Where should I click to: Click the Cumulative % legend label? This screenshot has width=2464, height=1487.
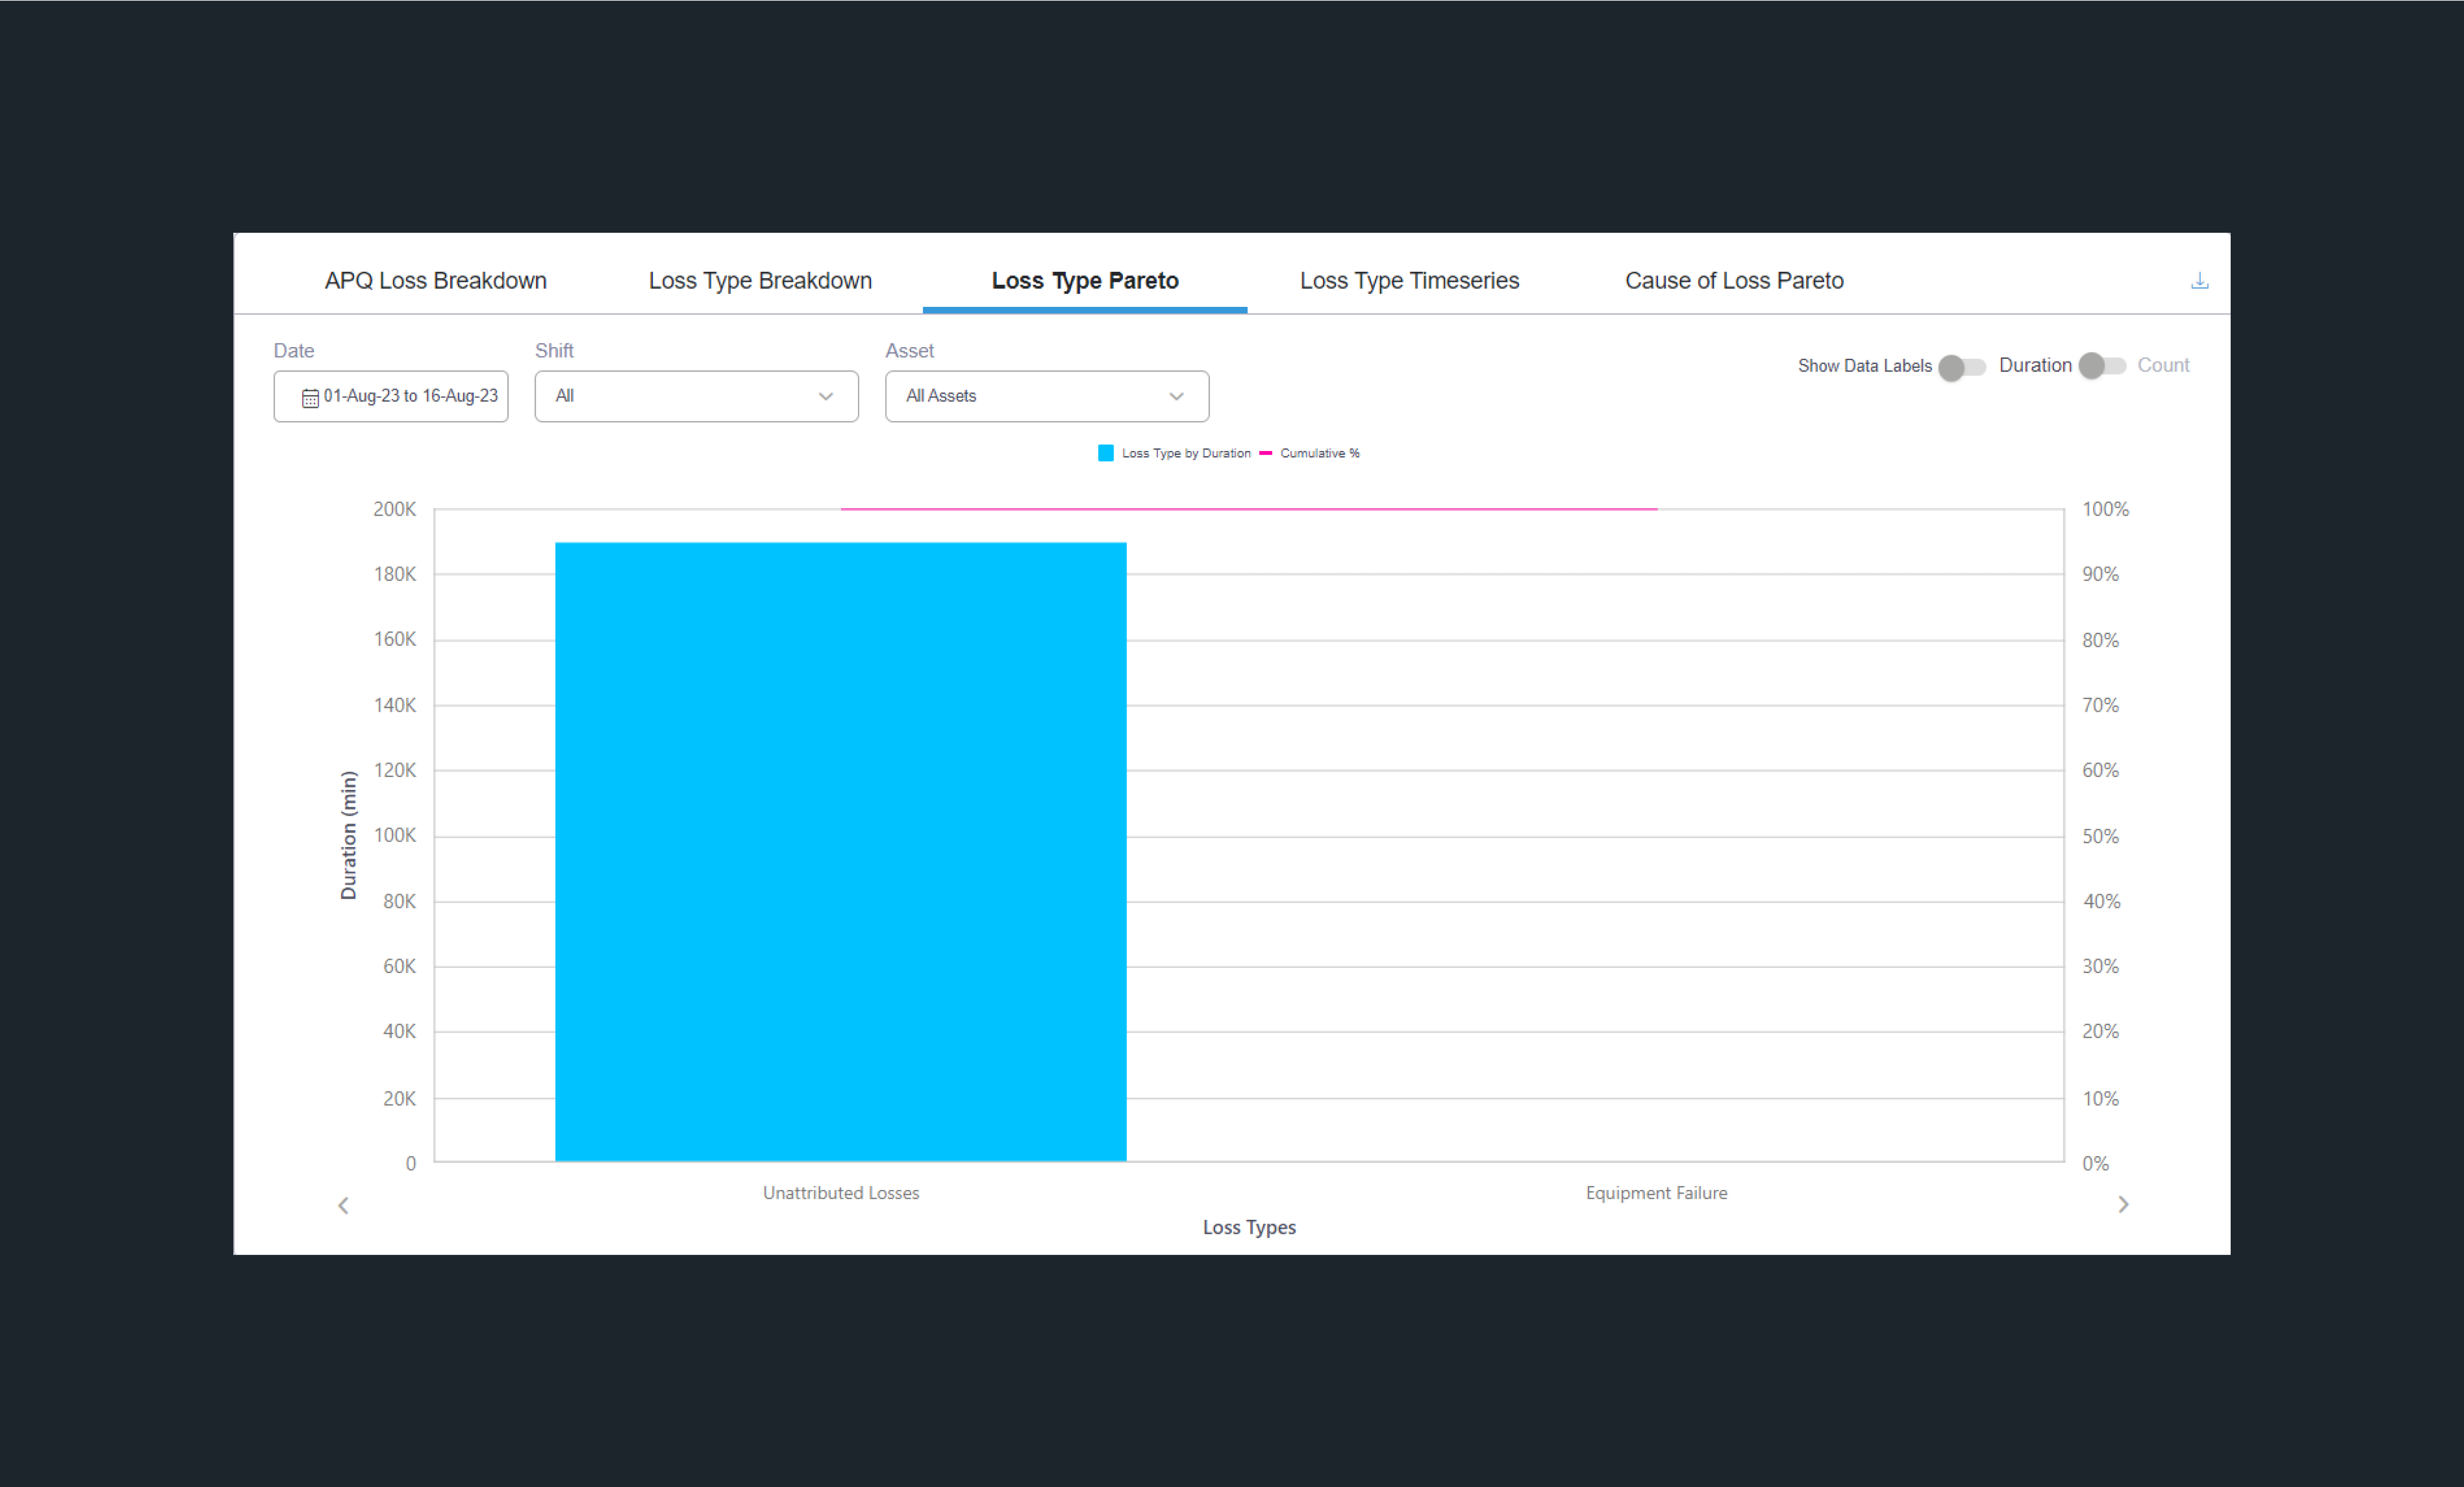(1320, 453)
